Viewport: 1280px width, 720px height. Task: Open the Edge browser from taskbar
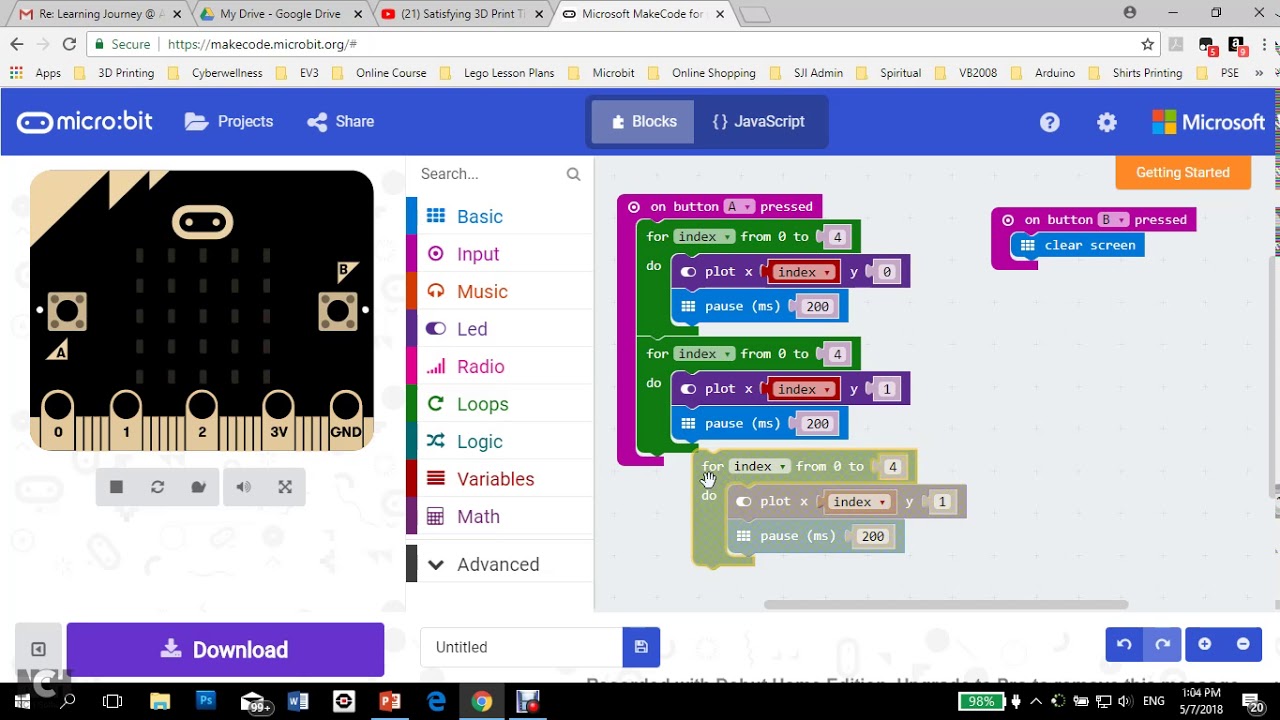437,702
